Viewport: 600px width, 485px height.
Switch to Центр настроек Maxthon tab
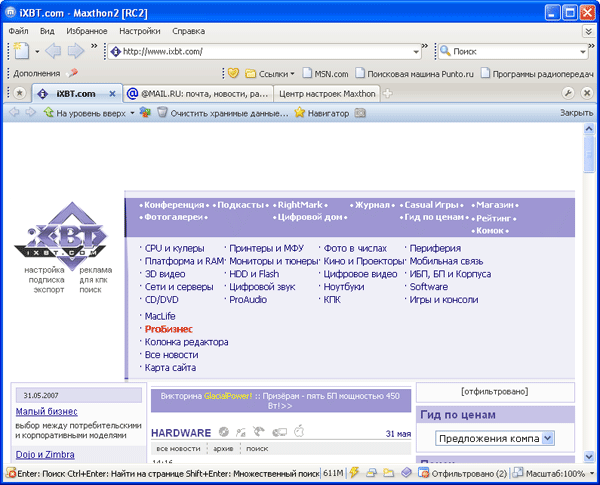(327, 94)
